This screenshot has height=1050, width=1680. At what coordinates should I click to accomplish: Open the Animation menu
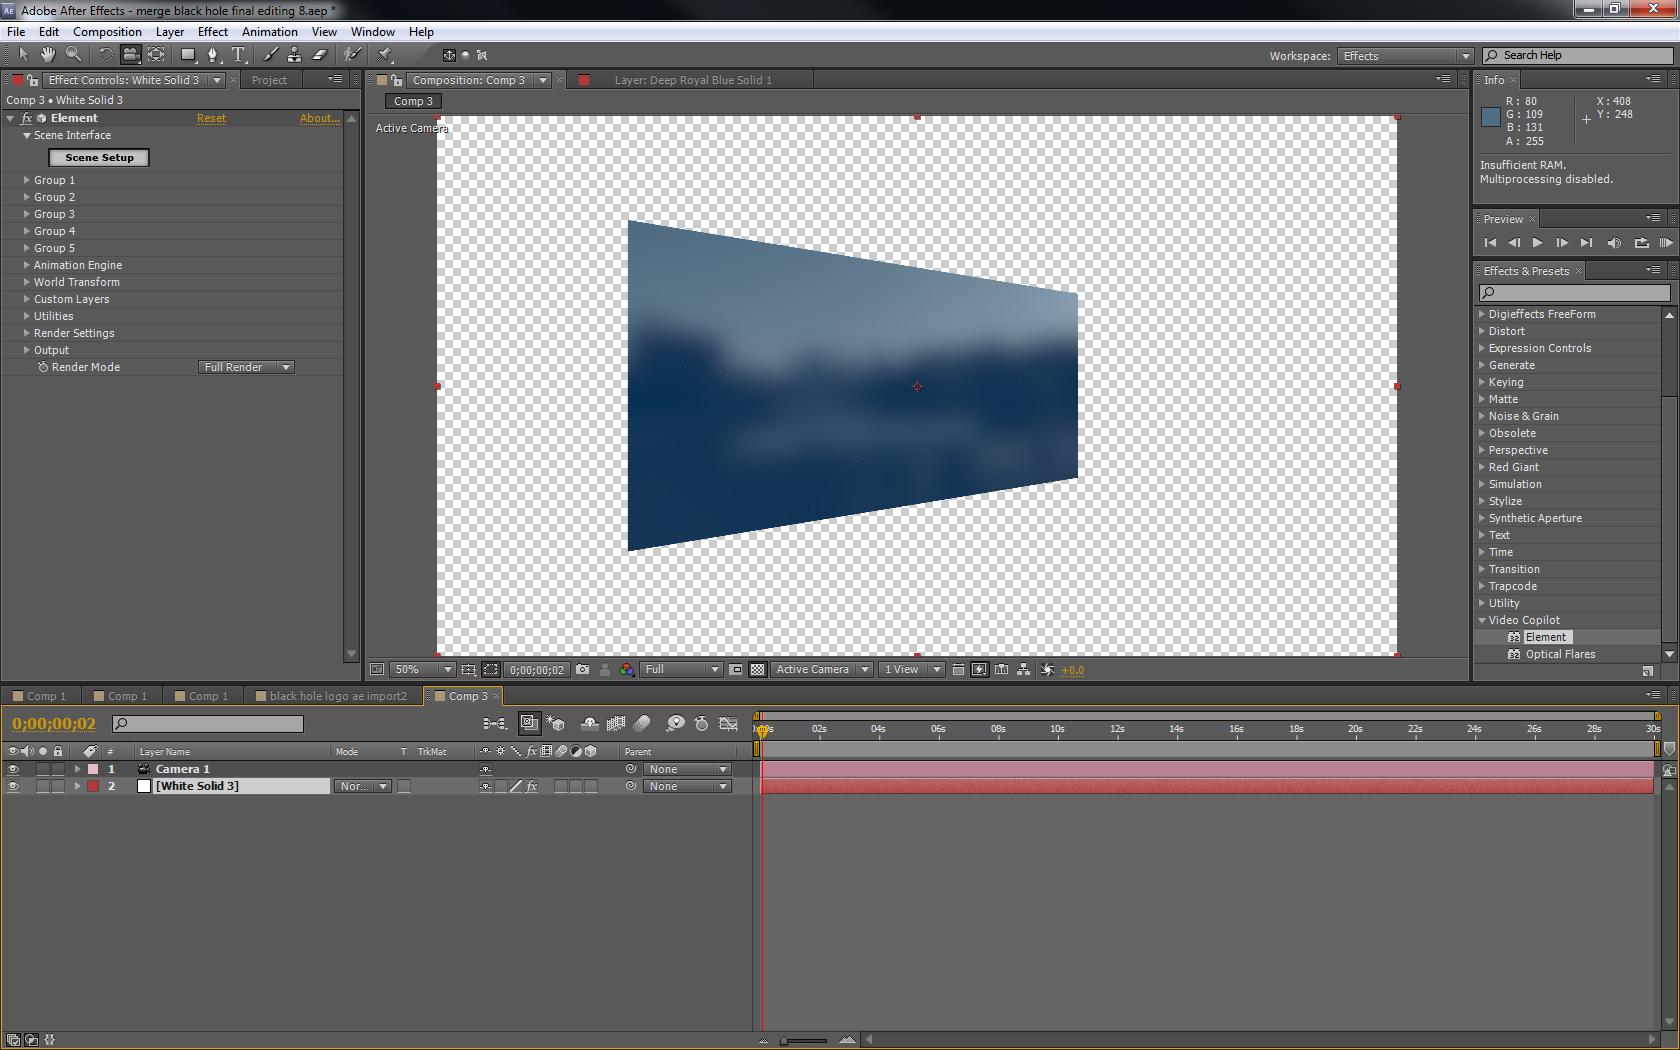270,32
